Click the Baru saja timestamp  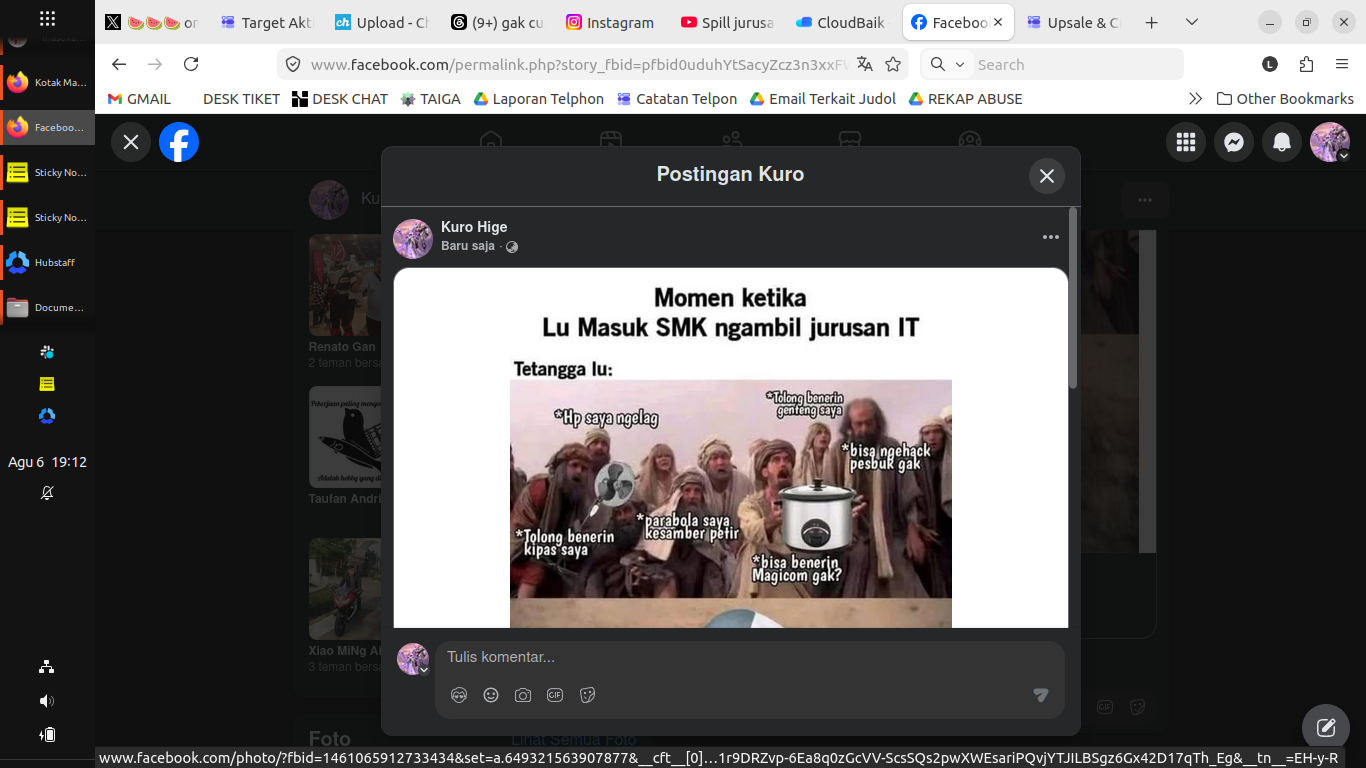(x=468, y=246)
